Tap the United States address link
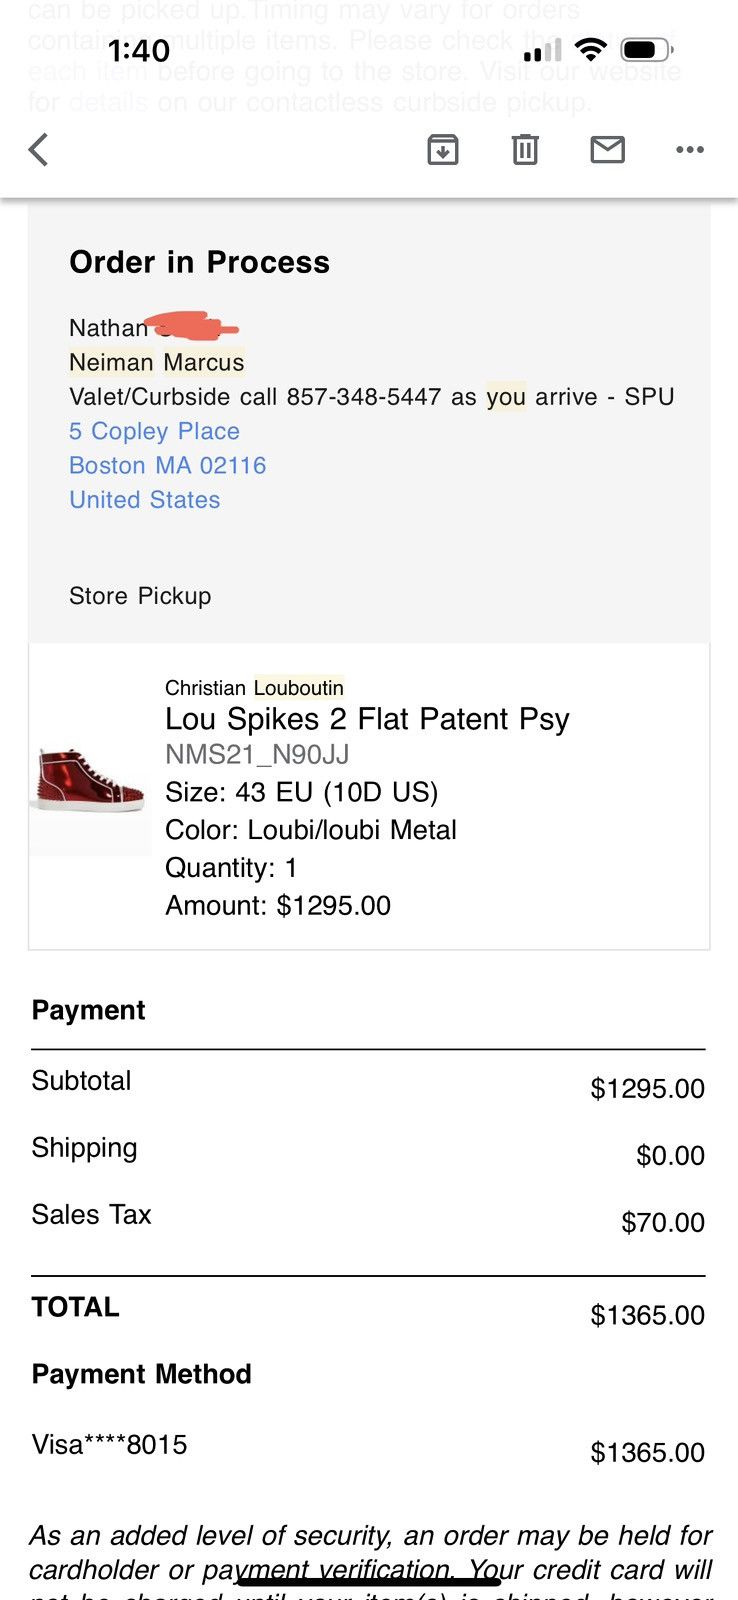This screenshot has width=738, height=1600. [x=144, y=500]
